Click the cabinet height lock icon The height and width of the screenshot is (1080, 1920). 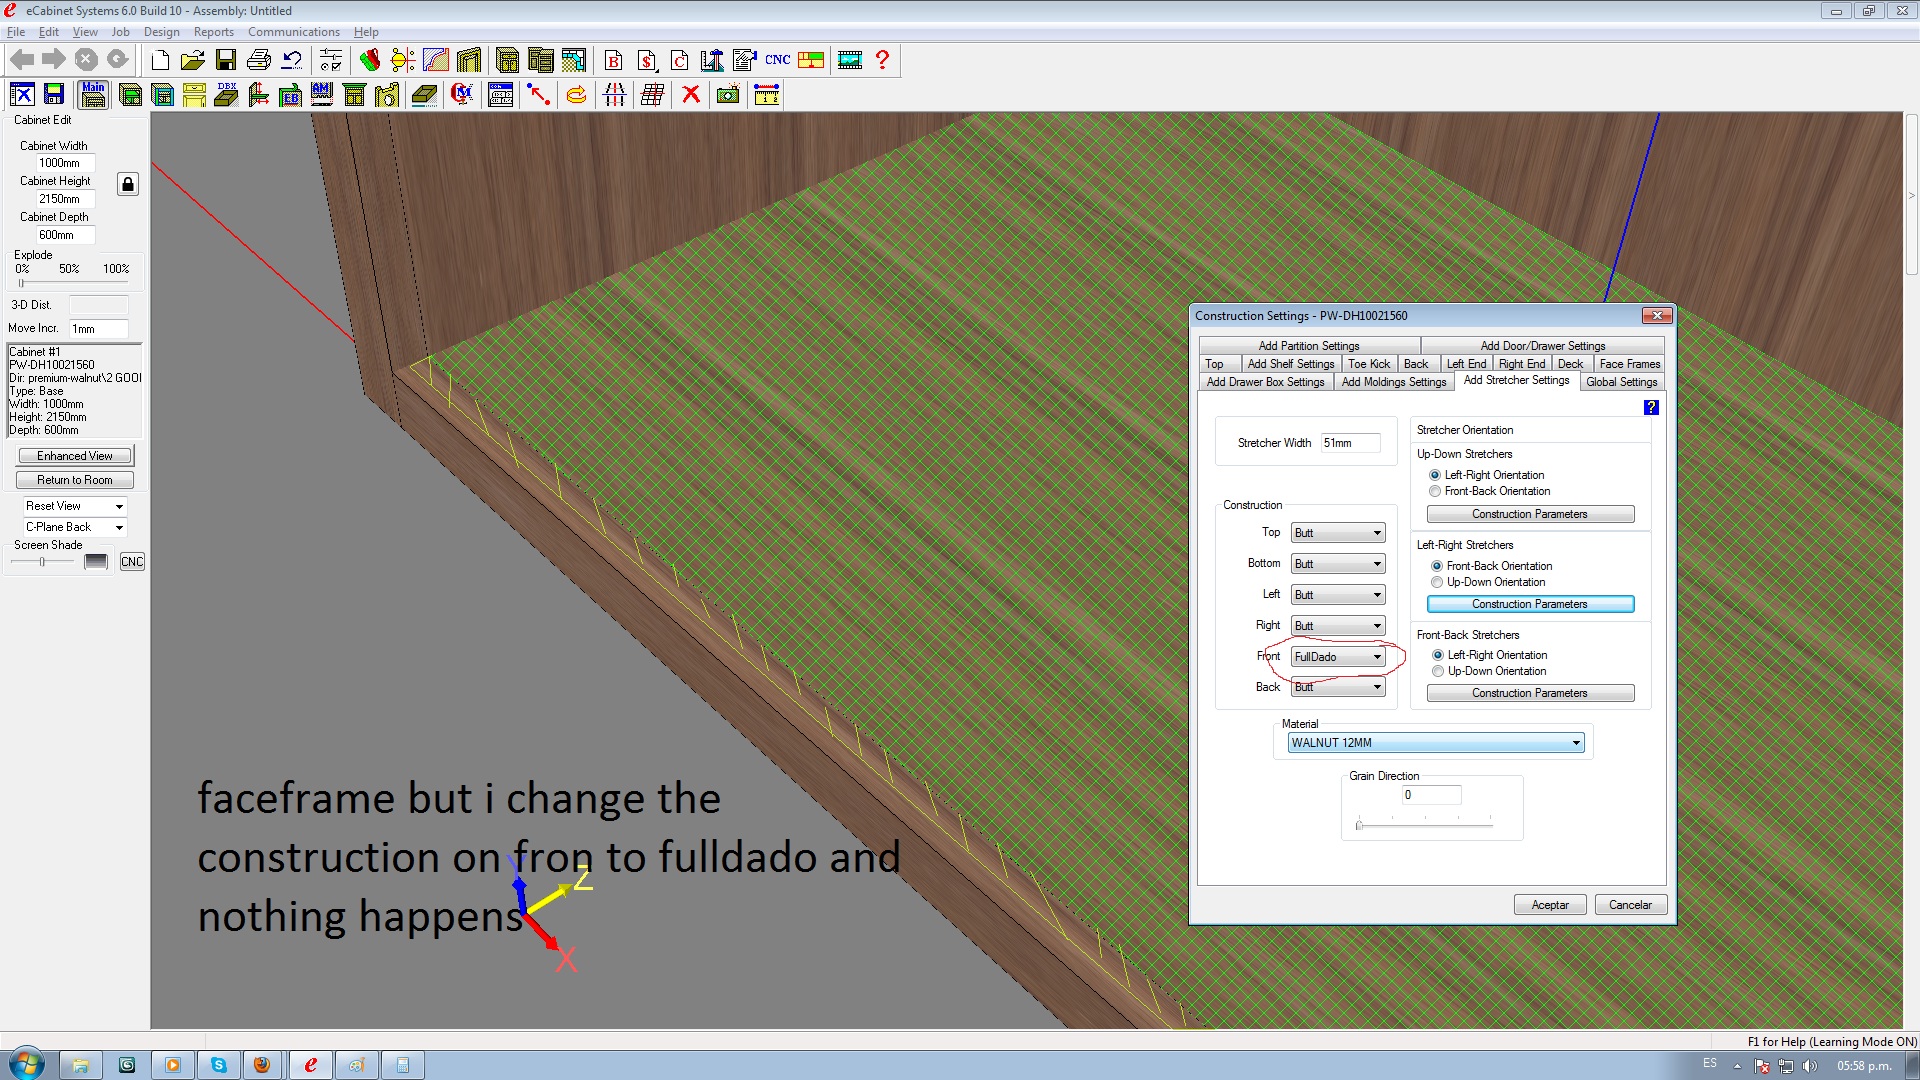coord(128,184)
